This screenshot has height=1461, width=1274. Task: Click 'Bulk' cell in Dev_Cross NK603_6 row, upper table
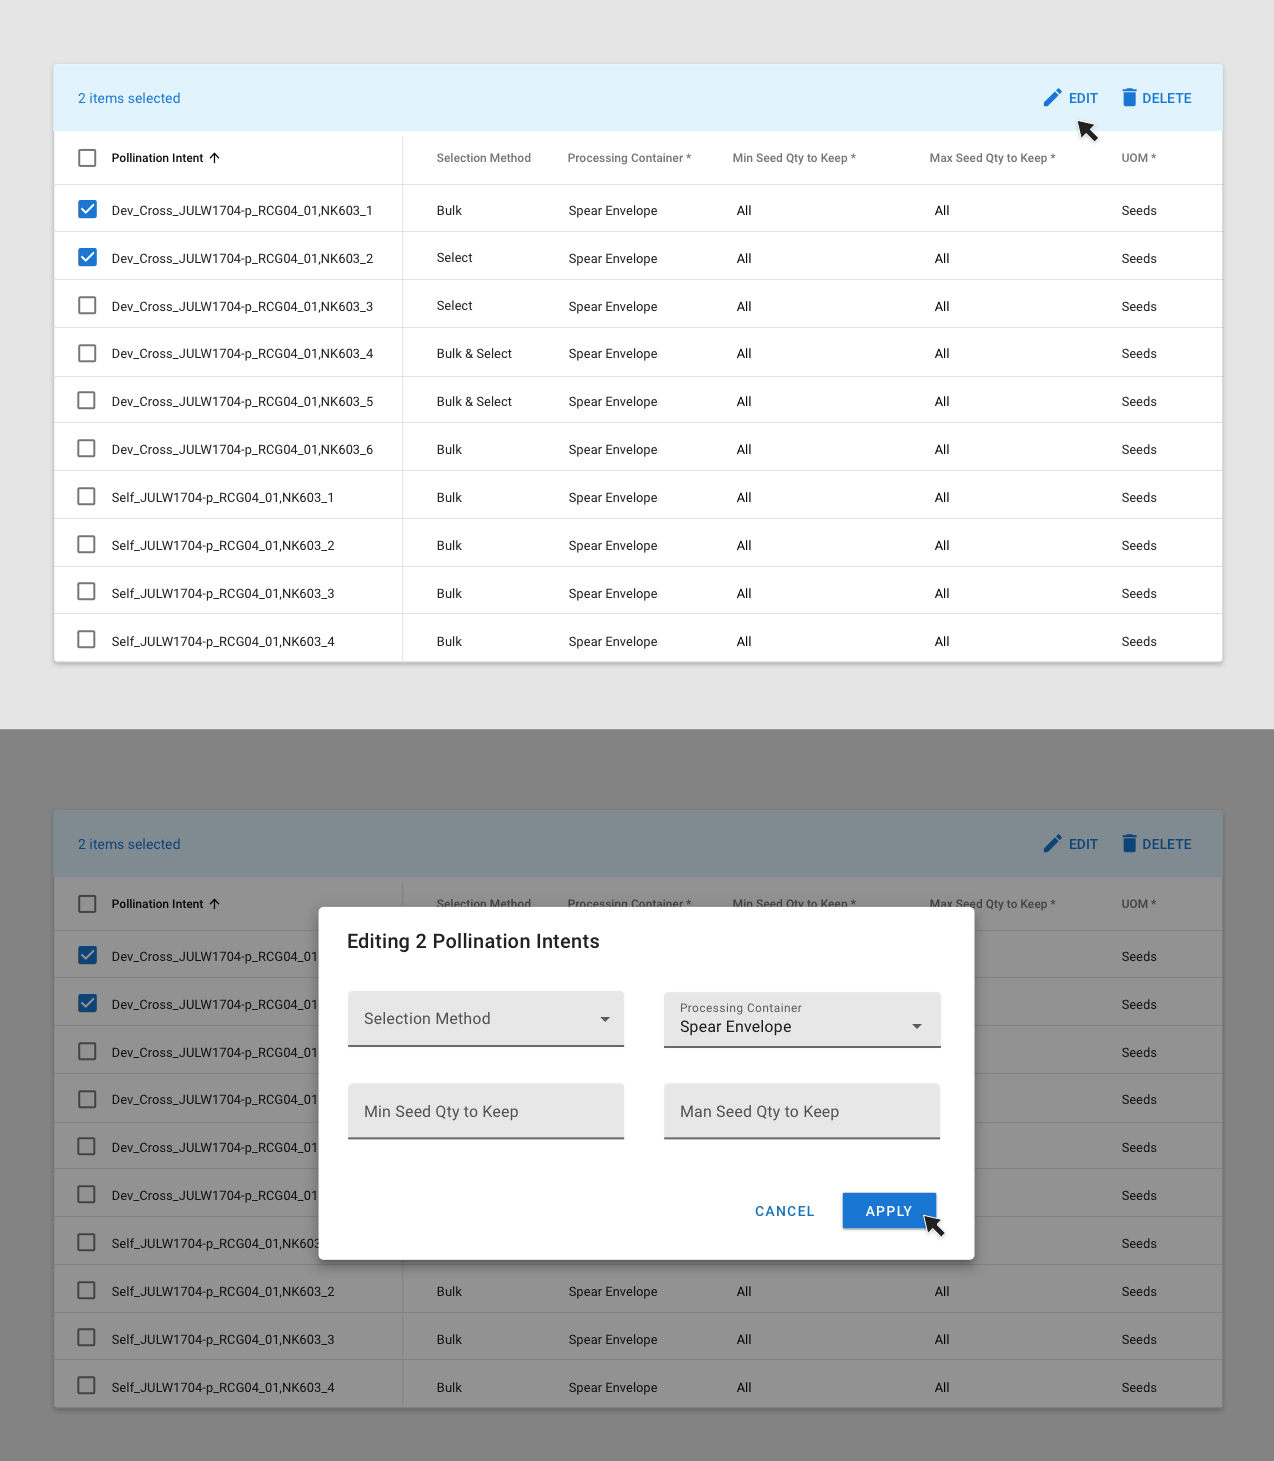(x=449, y=450)
